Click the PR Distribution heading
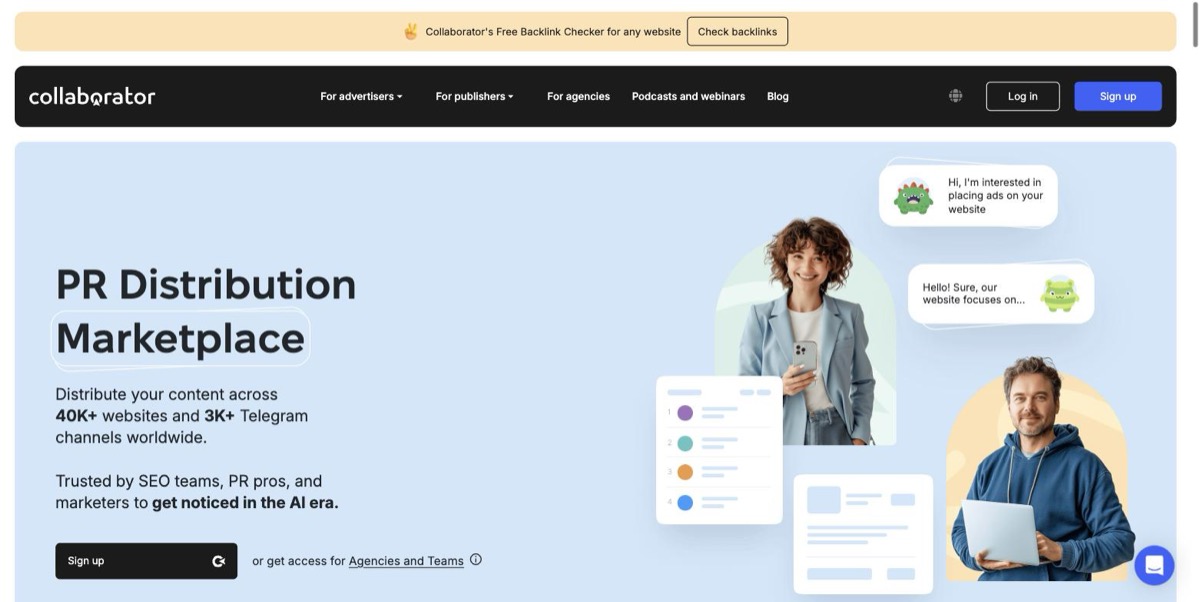 point(206,284)
